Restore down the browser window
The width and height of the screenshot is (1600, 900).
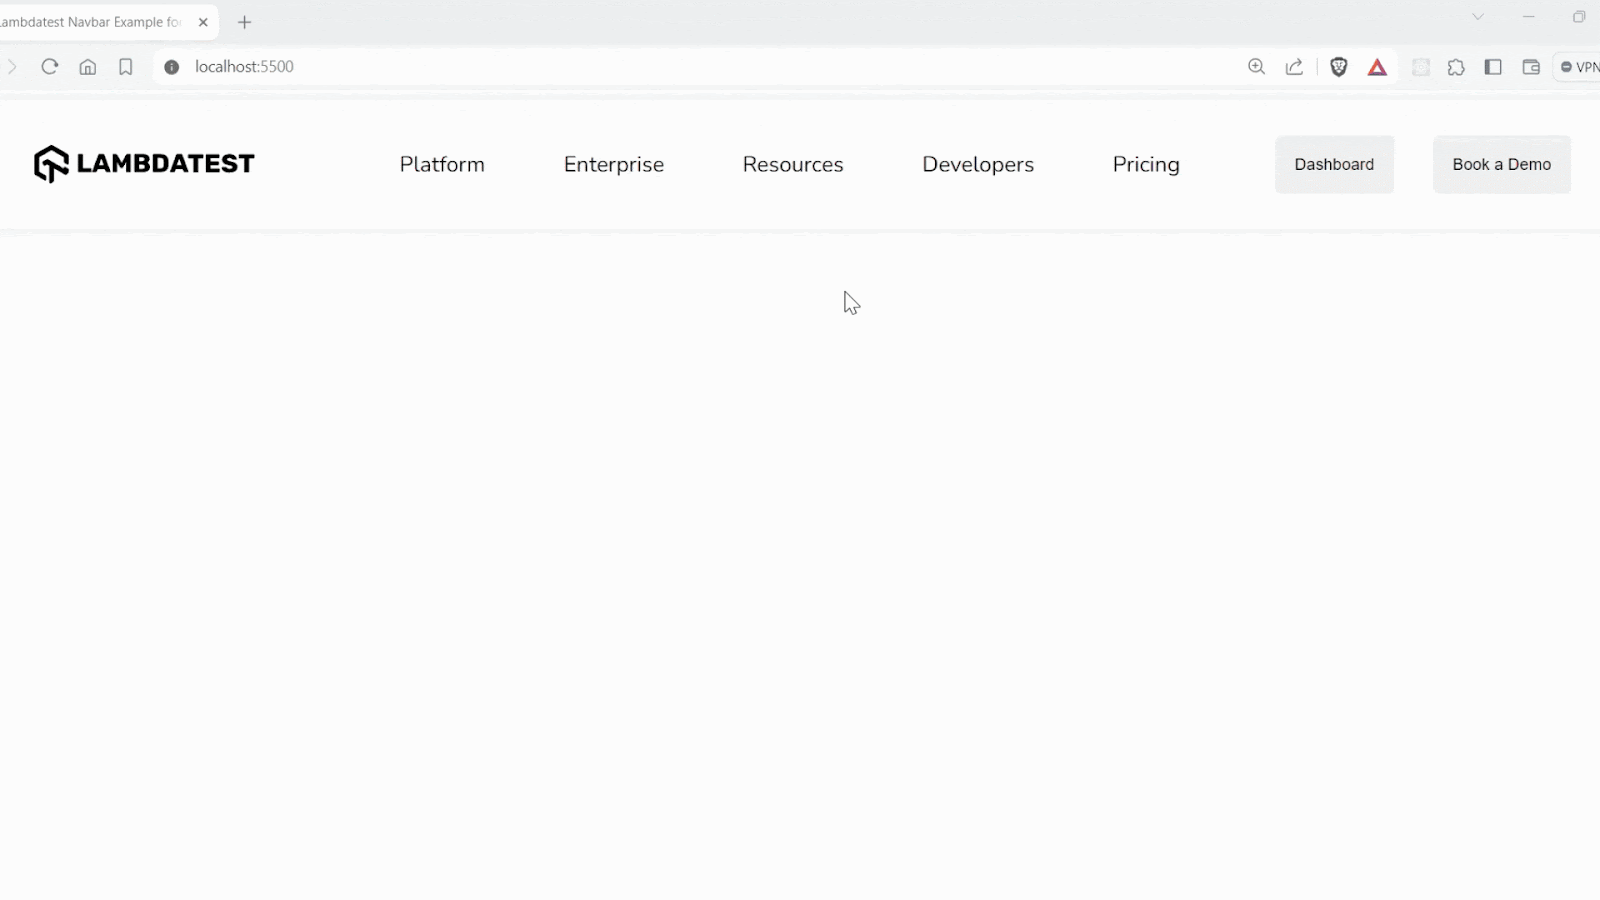click(1579, 17)
